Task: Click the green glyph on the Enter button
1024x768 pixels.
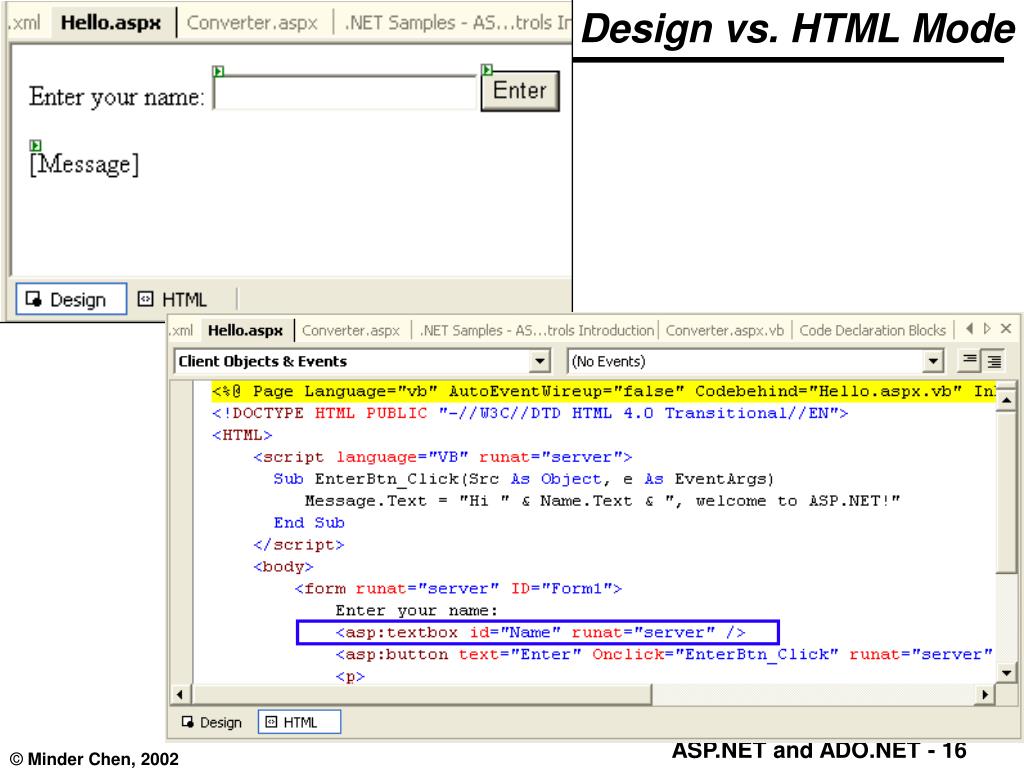Action: click(487, 69)
